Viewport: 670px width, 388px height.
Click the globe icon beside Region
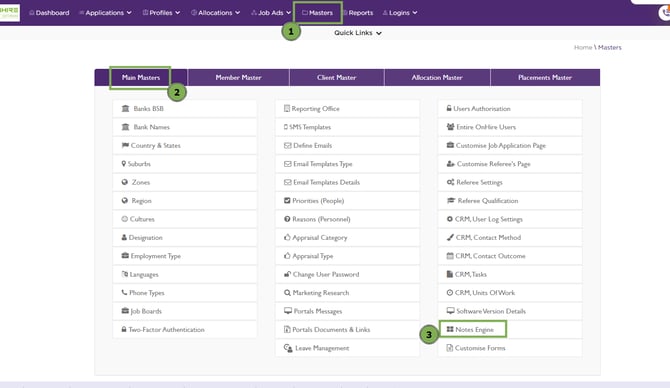click(x=125, y=200)
